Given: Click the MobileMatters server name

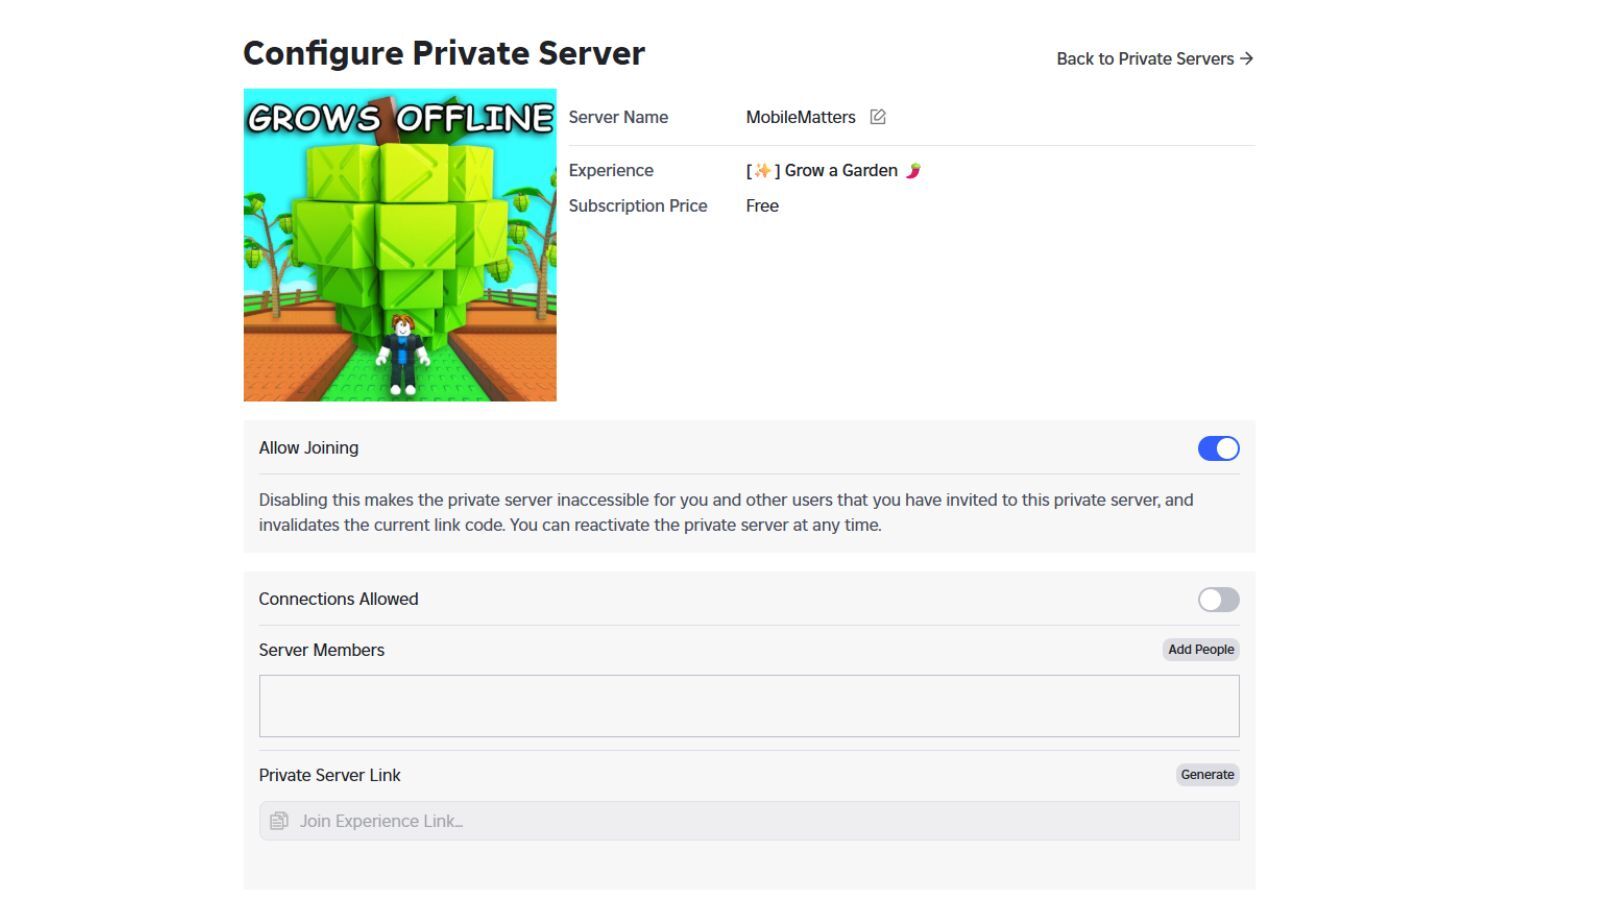Looking at the screenshot, I should click(801, 117).
